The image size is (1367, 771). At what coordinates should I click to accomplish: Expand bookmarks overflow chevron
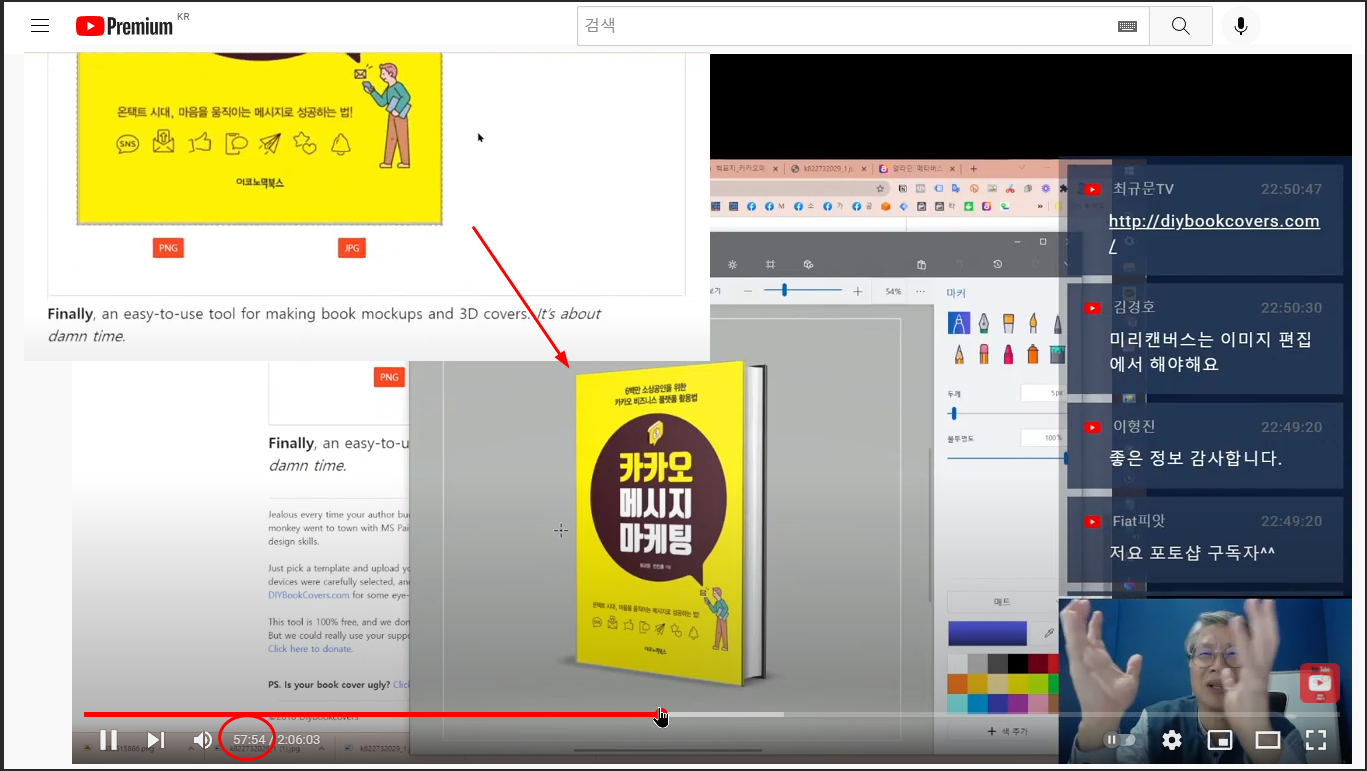tap(1040, 206)
